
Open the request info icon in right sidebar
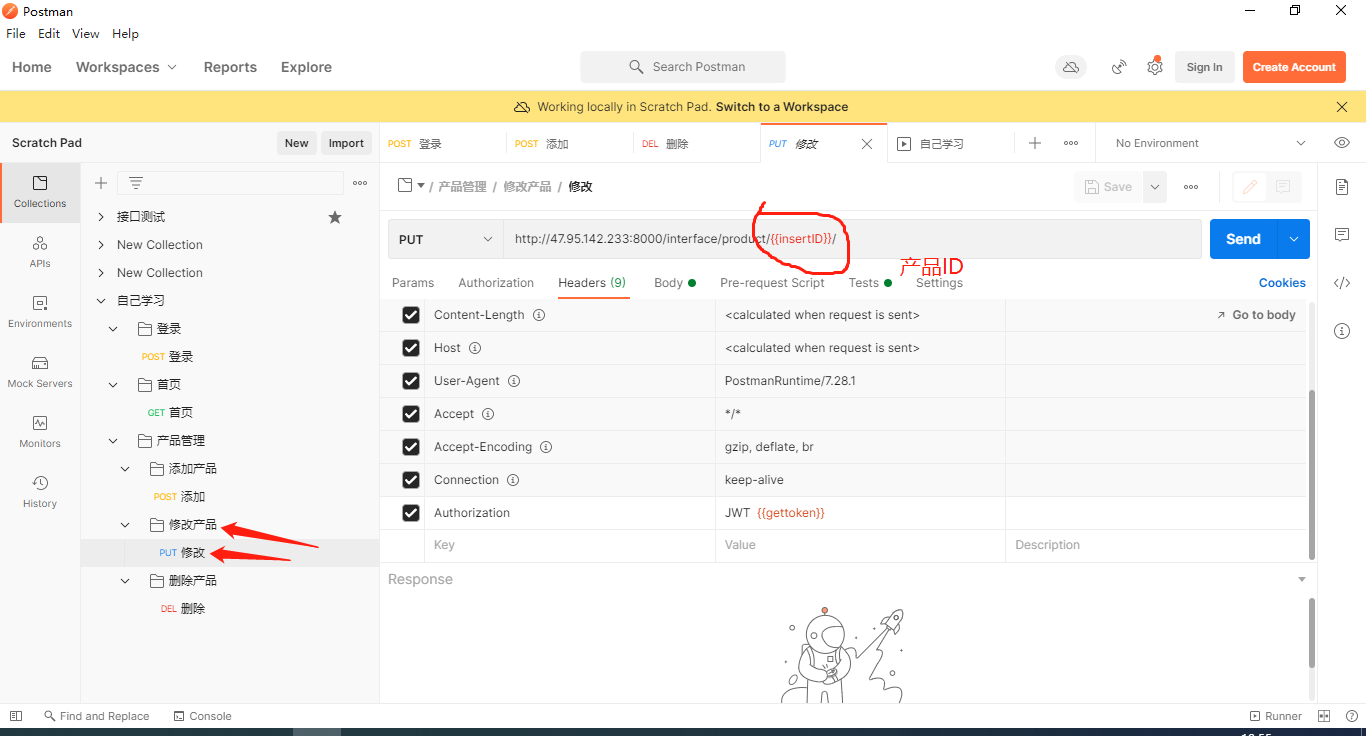[x=1342, y=331]
